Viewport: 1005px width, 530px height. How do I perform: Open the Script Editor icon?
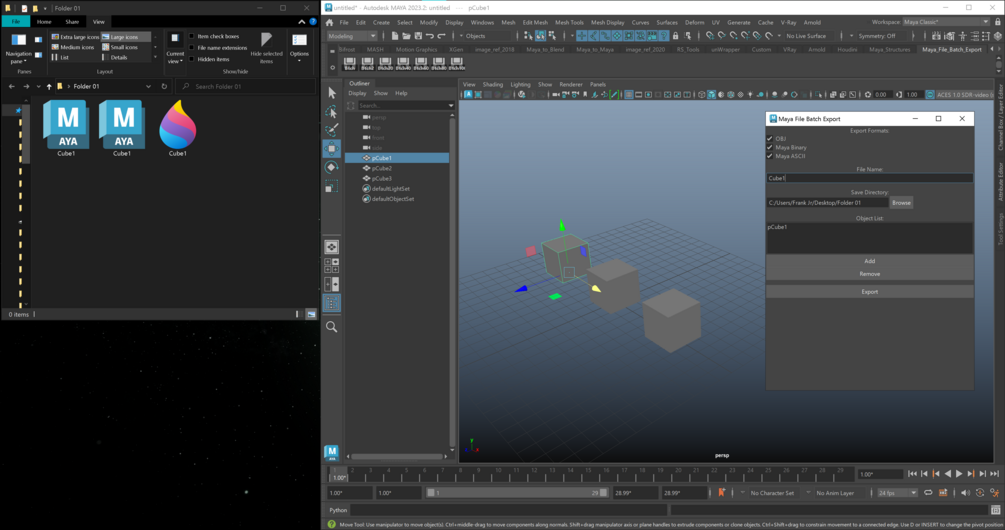tap(995, 510)
